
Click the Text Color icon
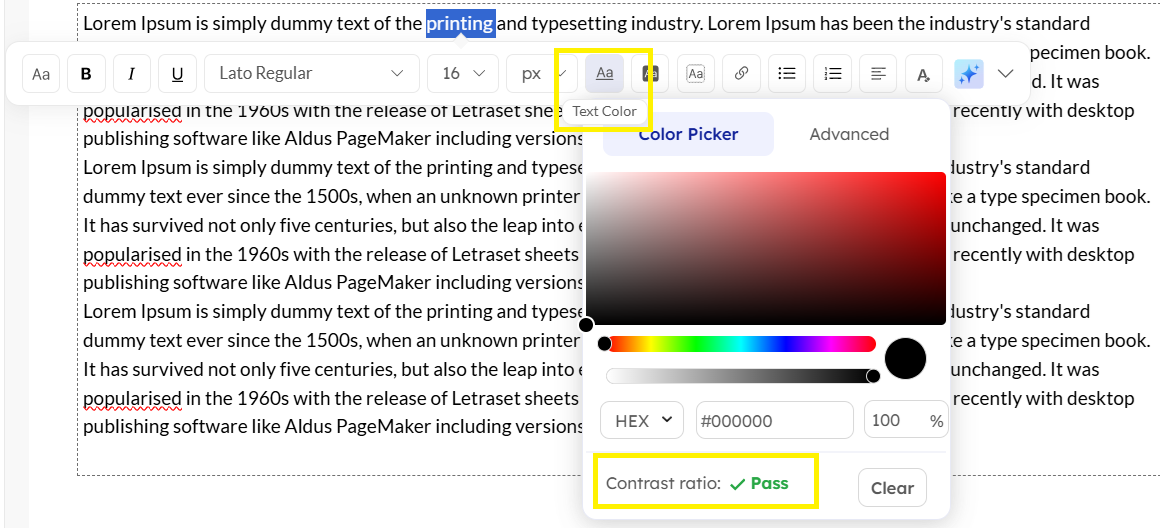(604, 73)
